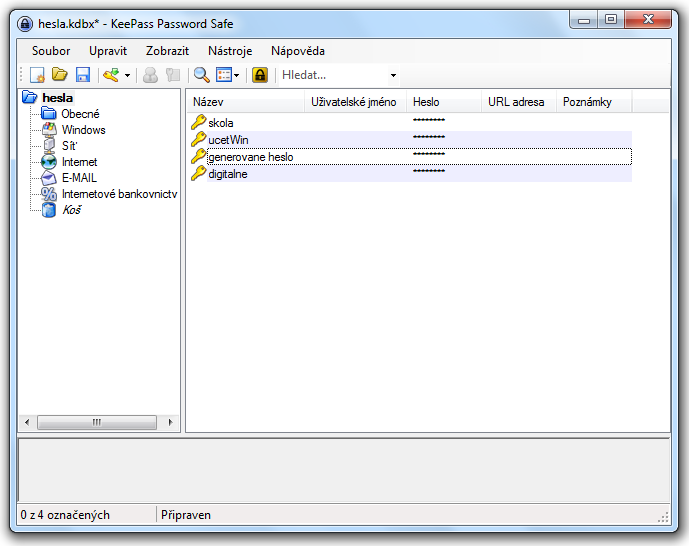Screen dimensions: 689x546
Task: Open the Hledat search history dropdown
Action: [393, 76]
